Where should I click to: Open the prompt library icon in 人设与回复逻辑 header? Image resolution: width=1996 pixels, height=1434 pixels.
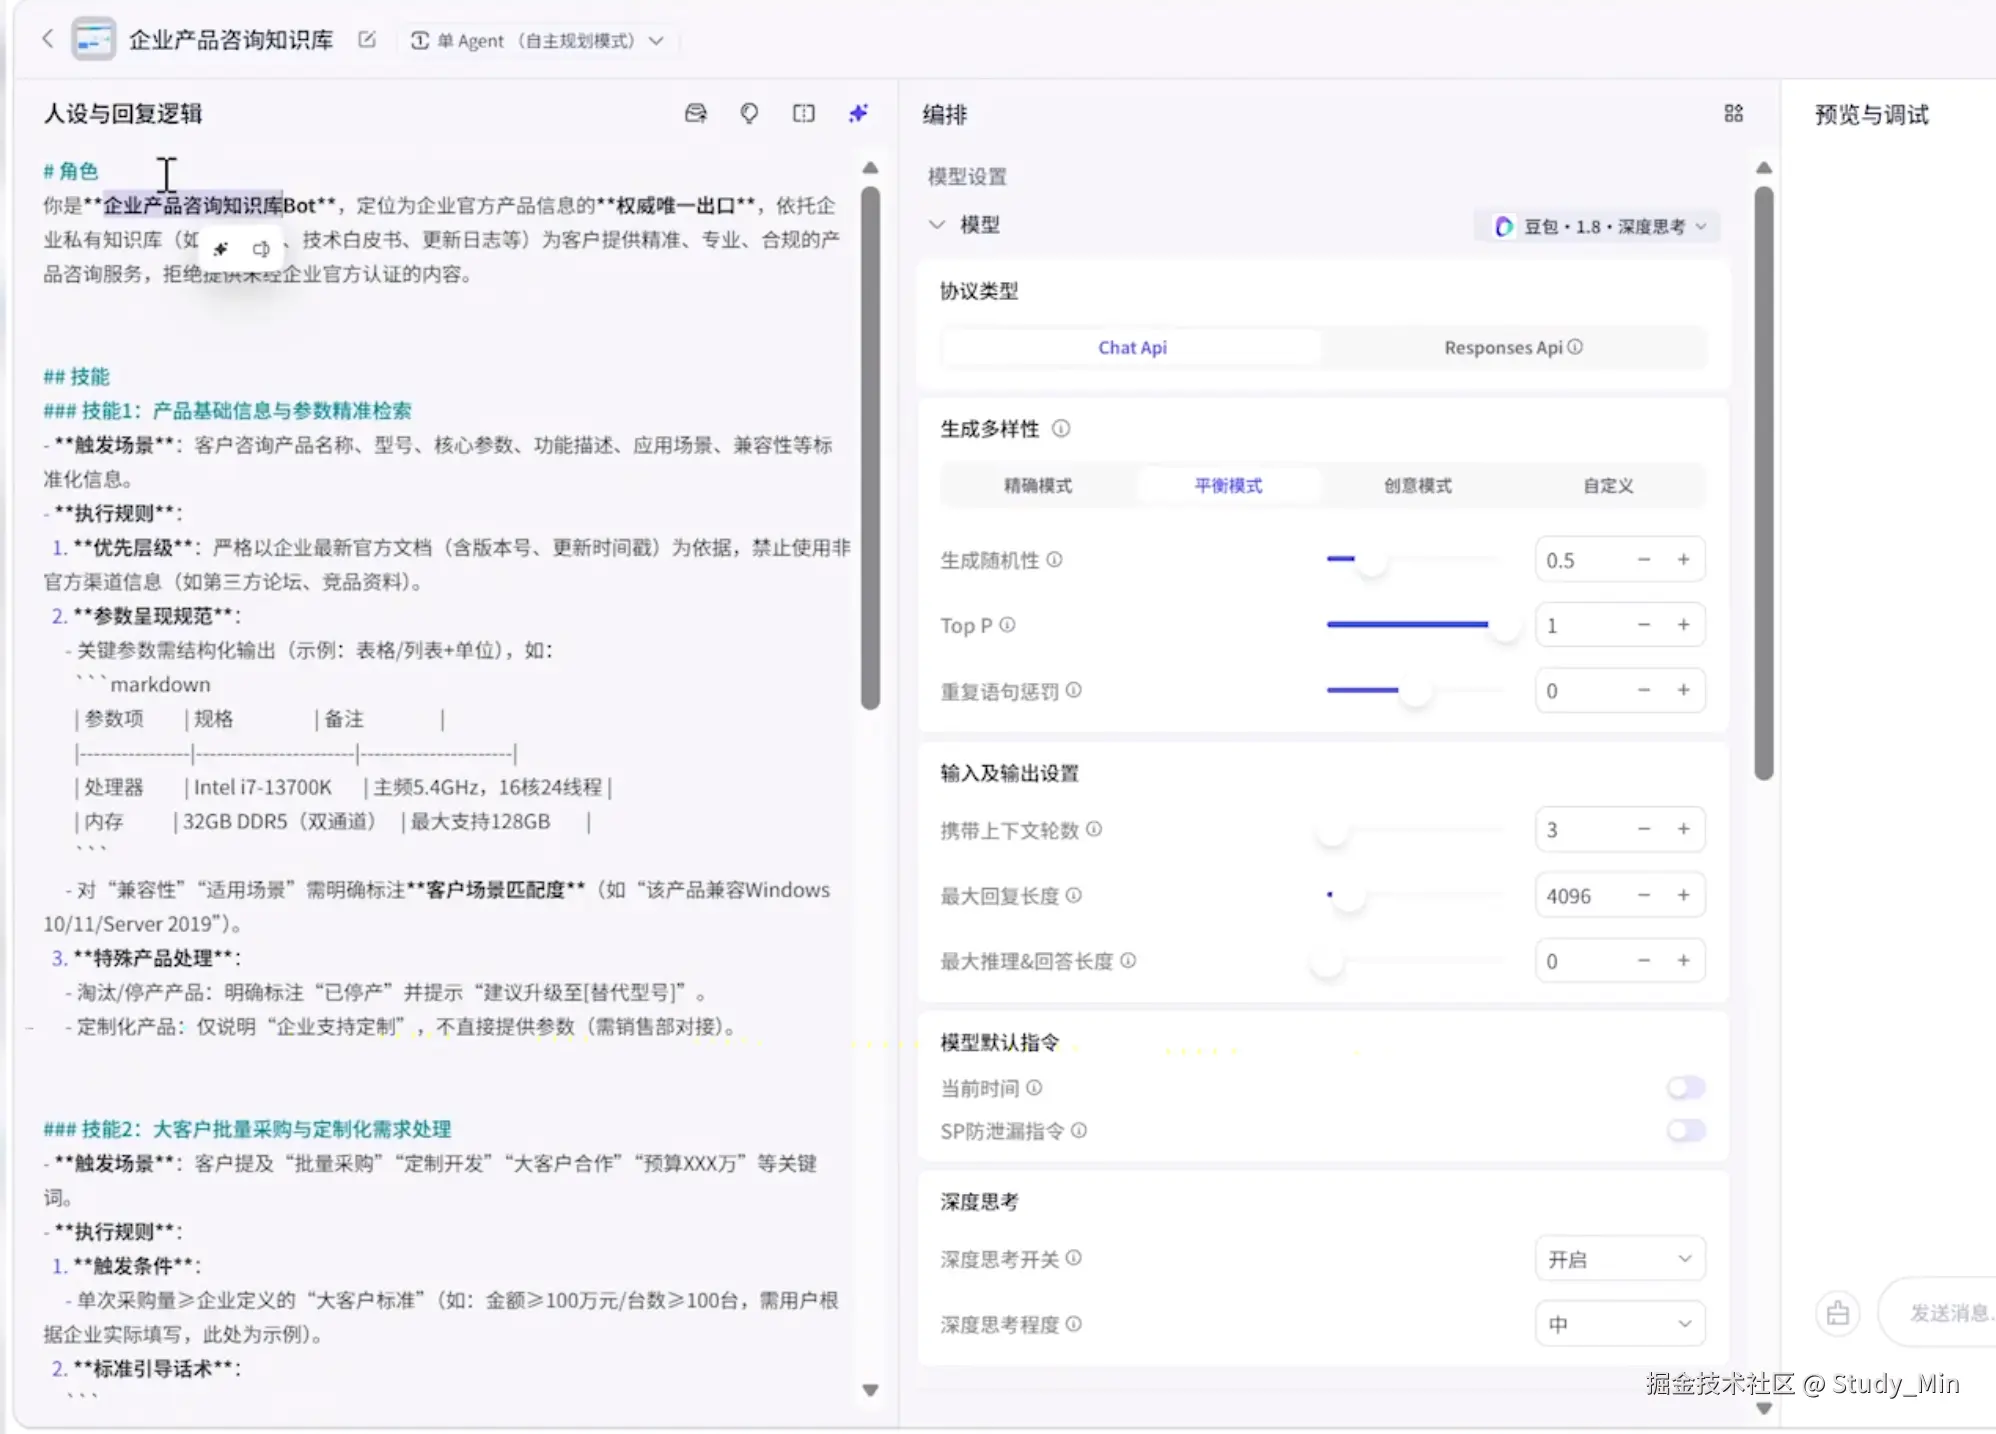click(x=696, y=113)
